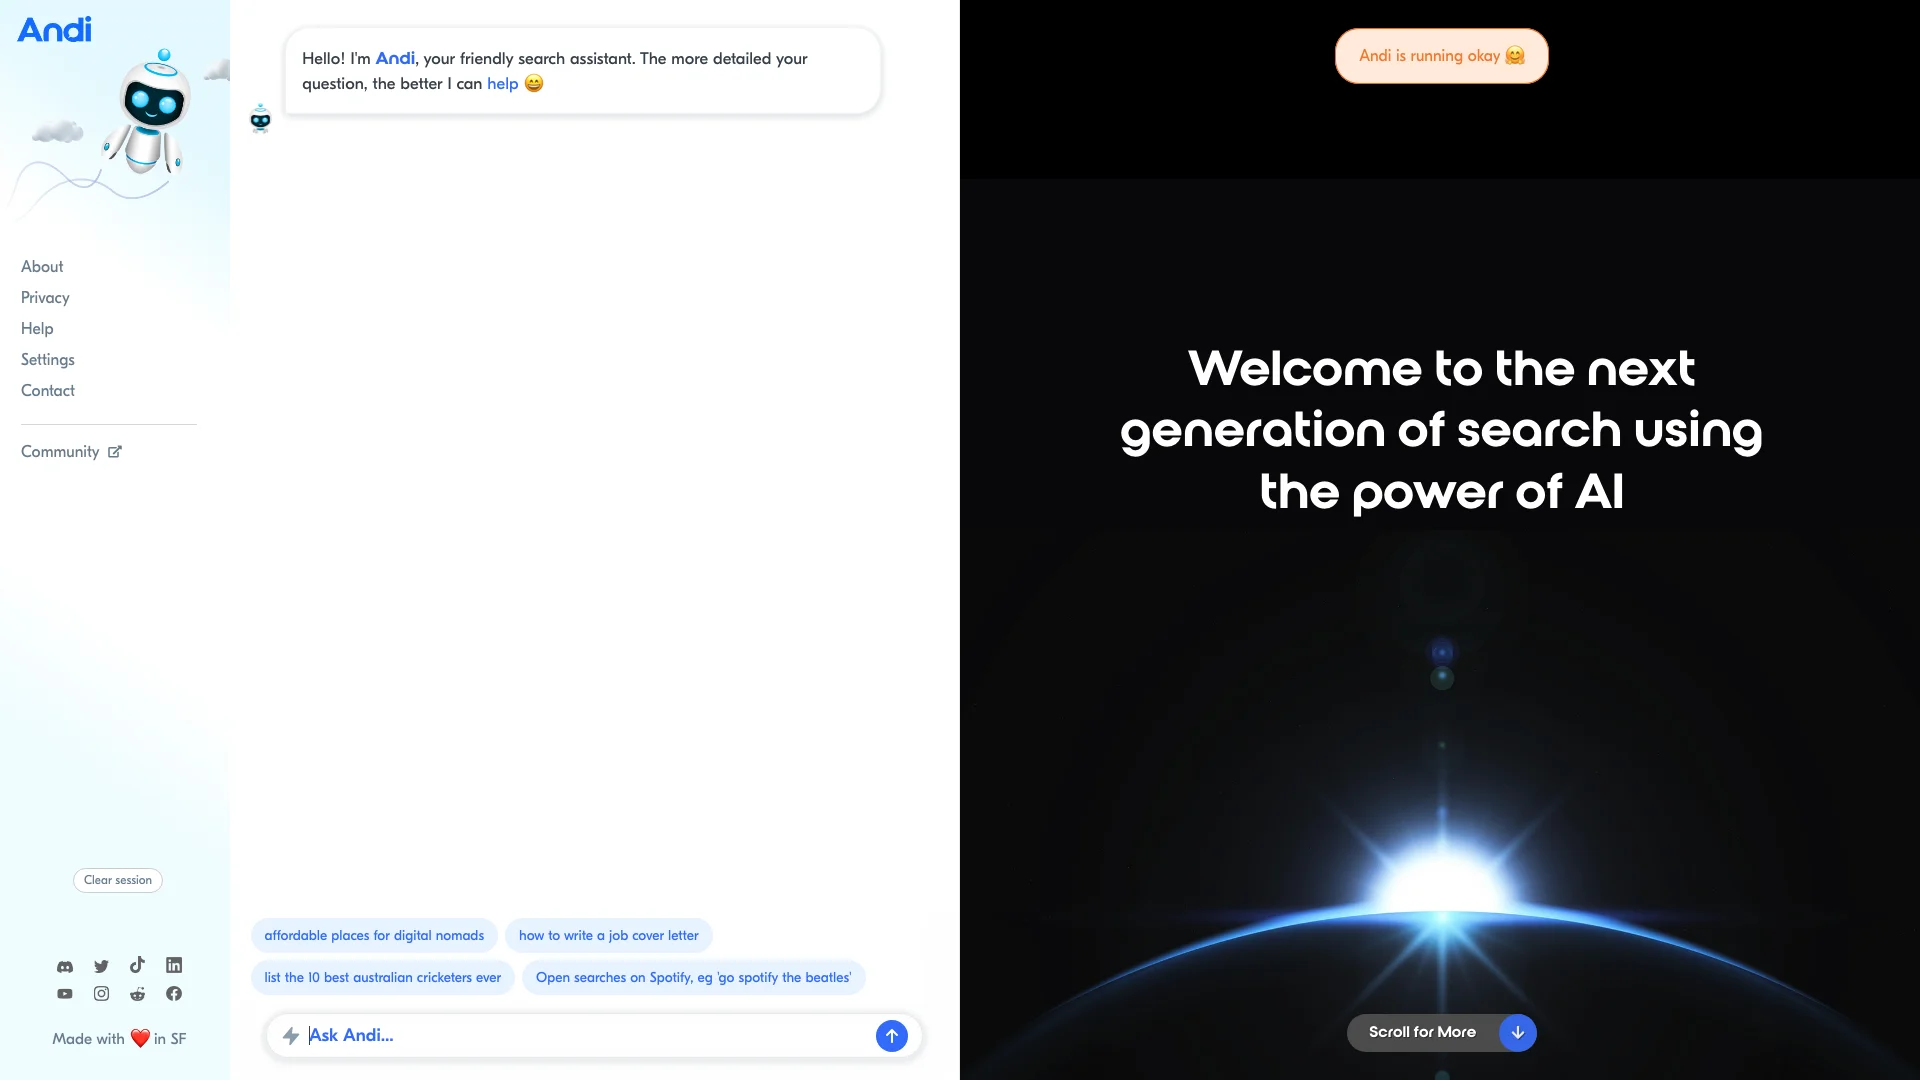This screenshot has width=1920, height=1080.
Task: Select 'list the 10 best australian cricketers ever'
Action: (383, 978)
